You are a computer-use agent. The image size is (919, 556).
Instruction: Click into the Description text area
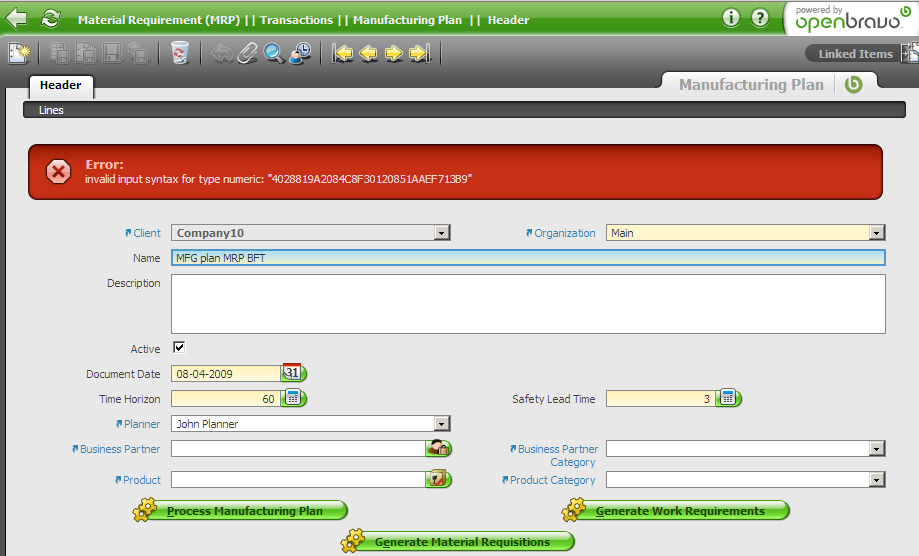coord(528,303)
